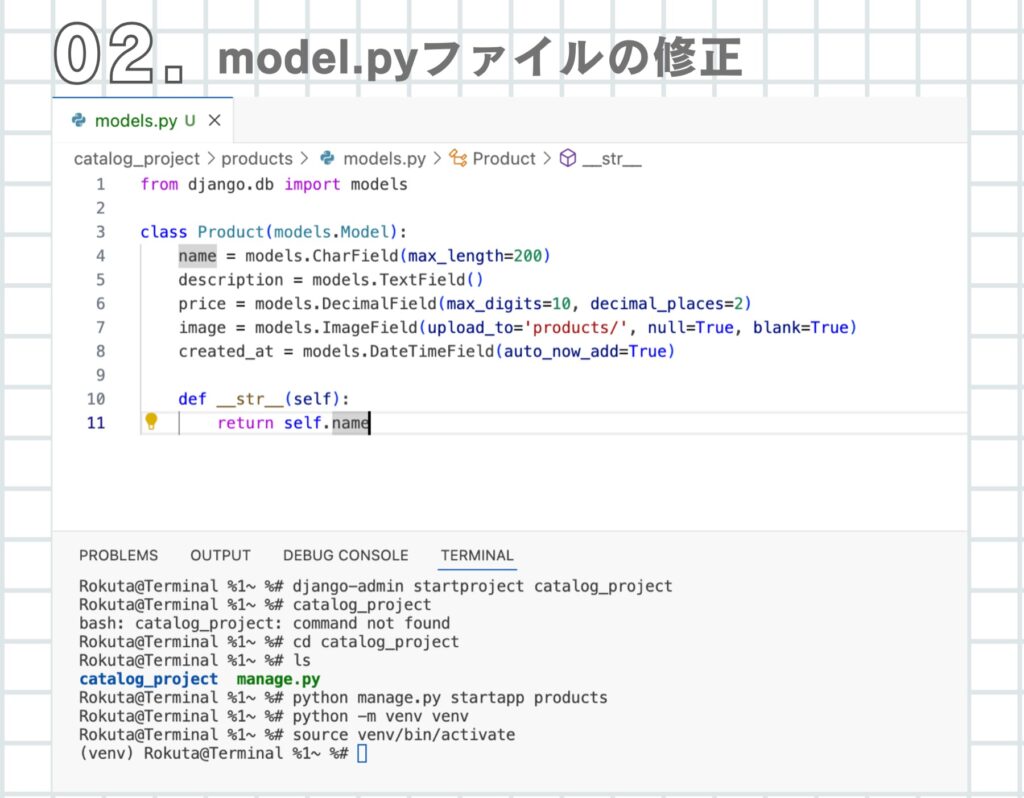Click the 'from django.db import models' line
The width and height of the screenshot is (1024, 798).
[x=274, y=184]
